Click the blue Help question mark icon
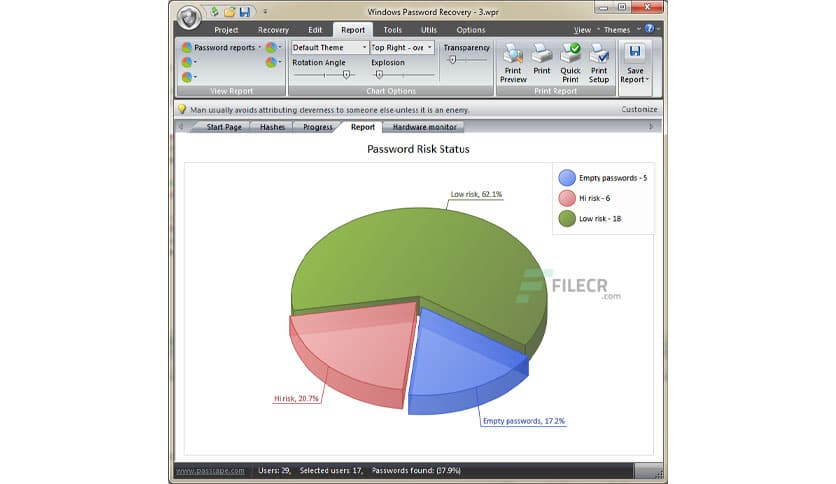The width and height of the screenshot is (836, 484). click(x=649, y=29)
